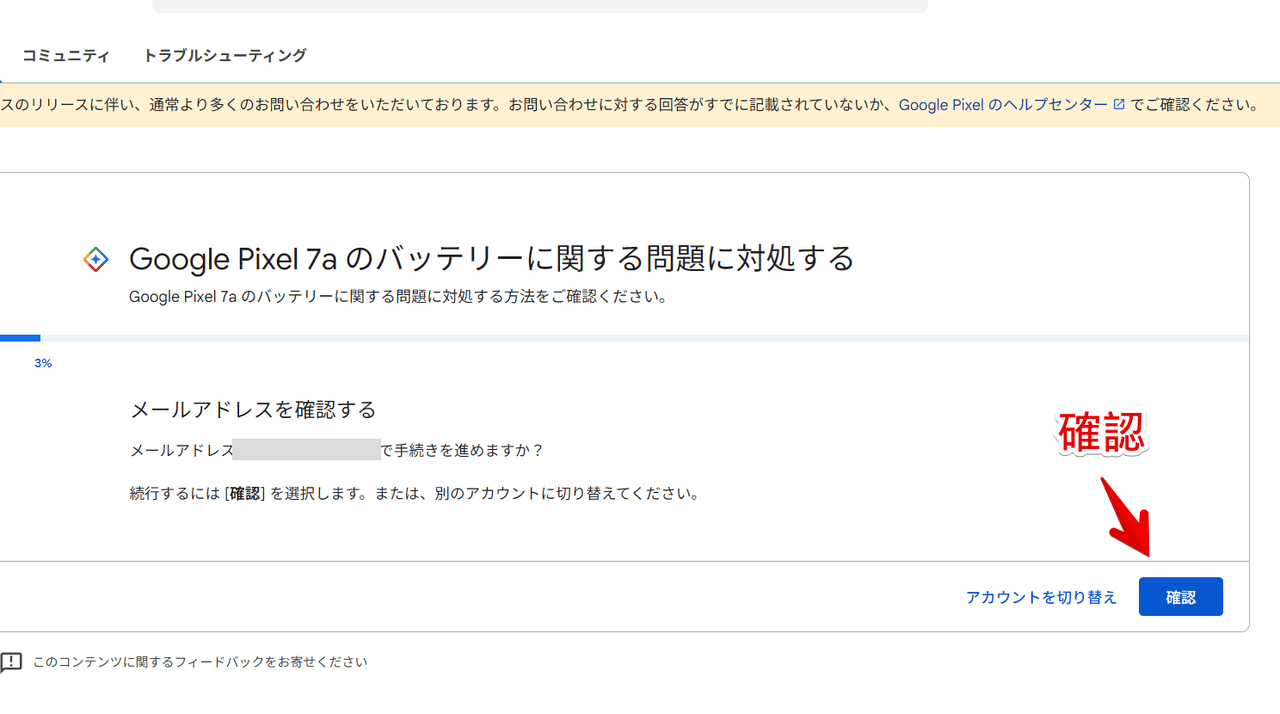Click アカウントを切り替え button

[x=1041, y=597]
